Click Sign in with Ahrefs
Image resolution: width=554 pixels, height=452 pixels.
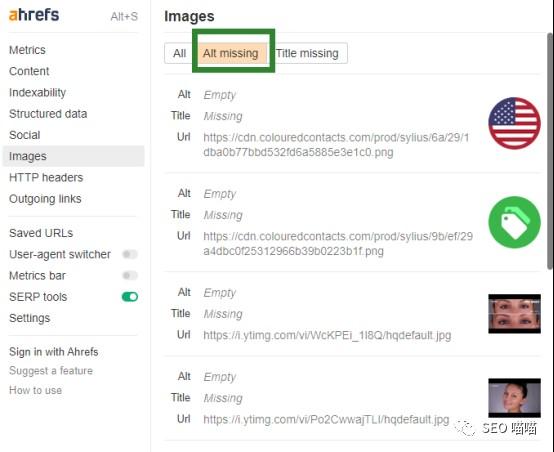click(x=54, y=352)
